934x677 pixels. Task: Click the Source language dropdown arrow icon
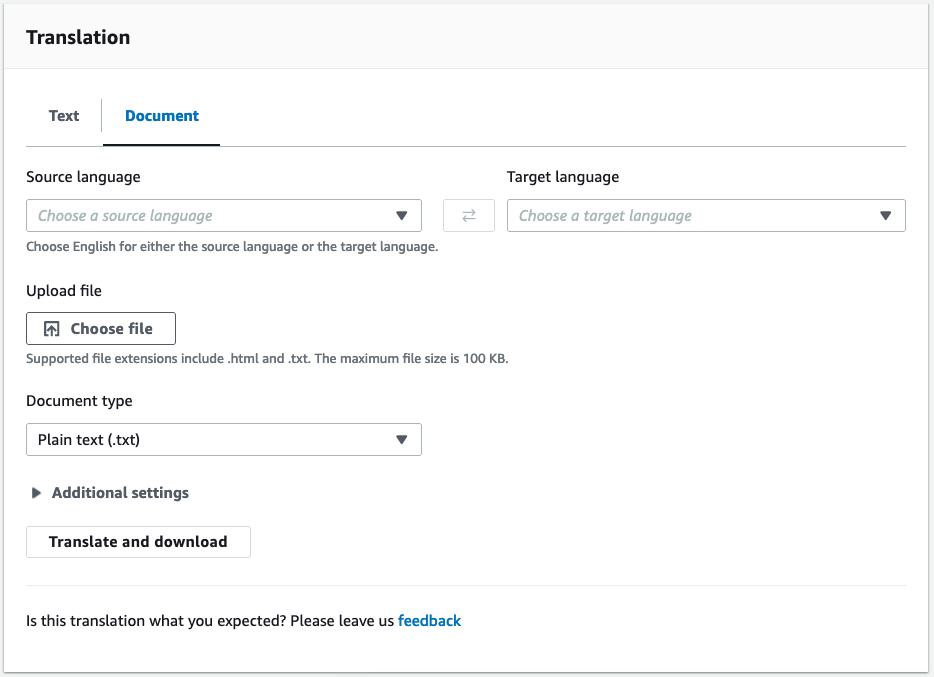pos(403,215)
